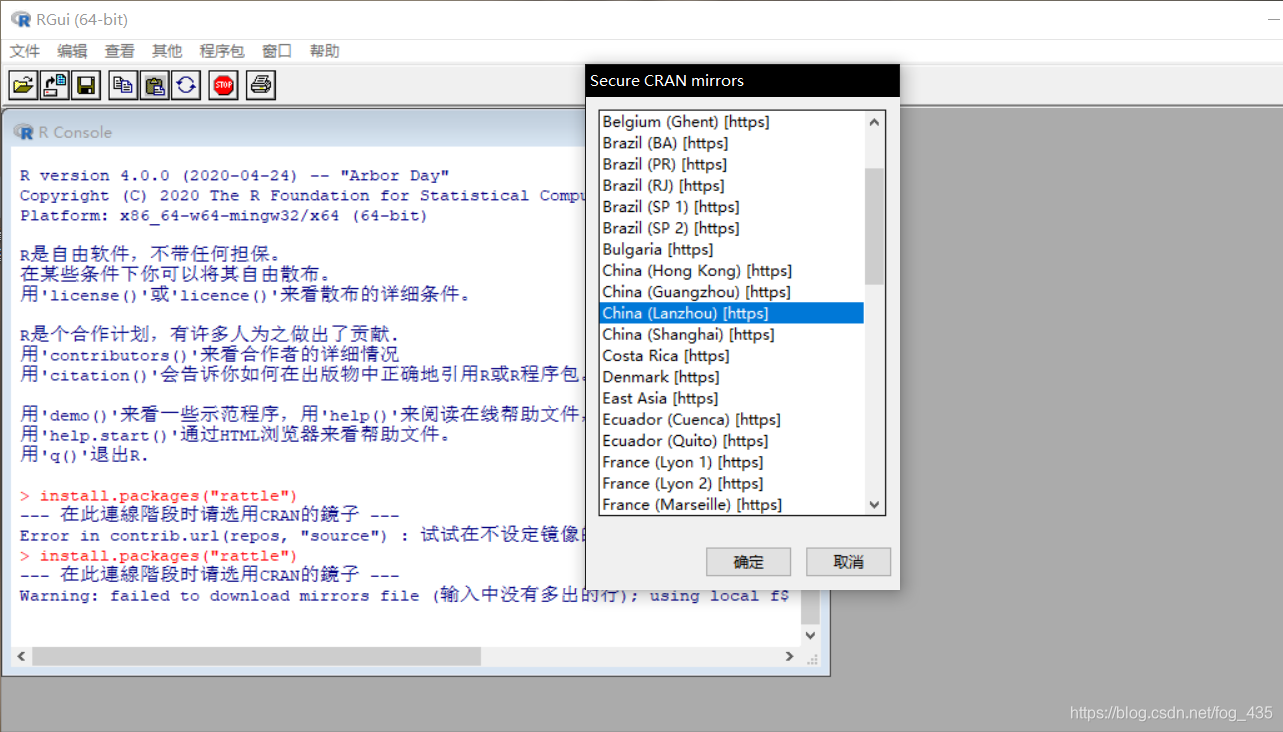Select China (Hong Kong) [https] mirror
Screen dimensions: 1283x732
click(731, 271)
